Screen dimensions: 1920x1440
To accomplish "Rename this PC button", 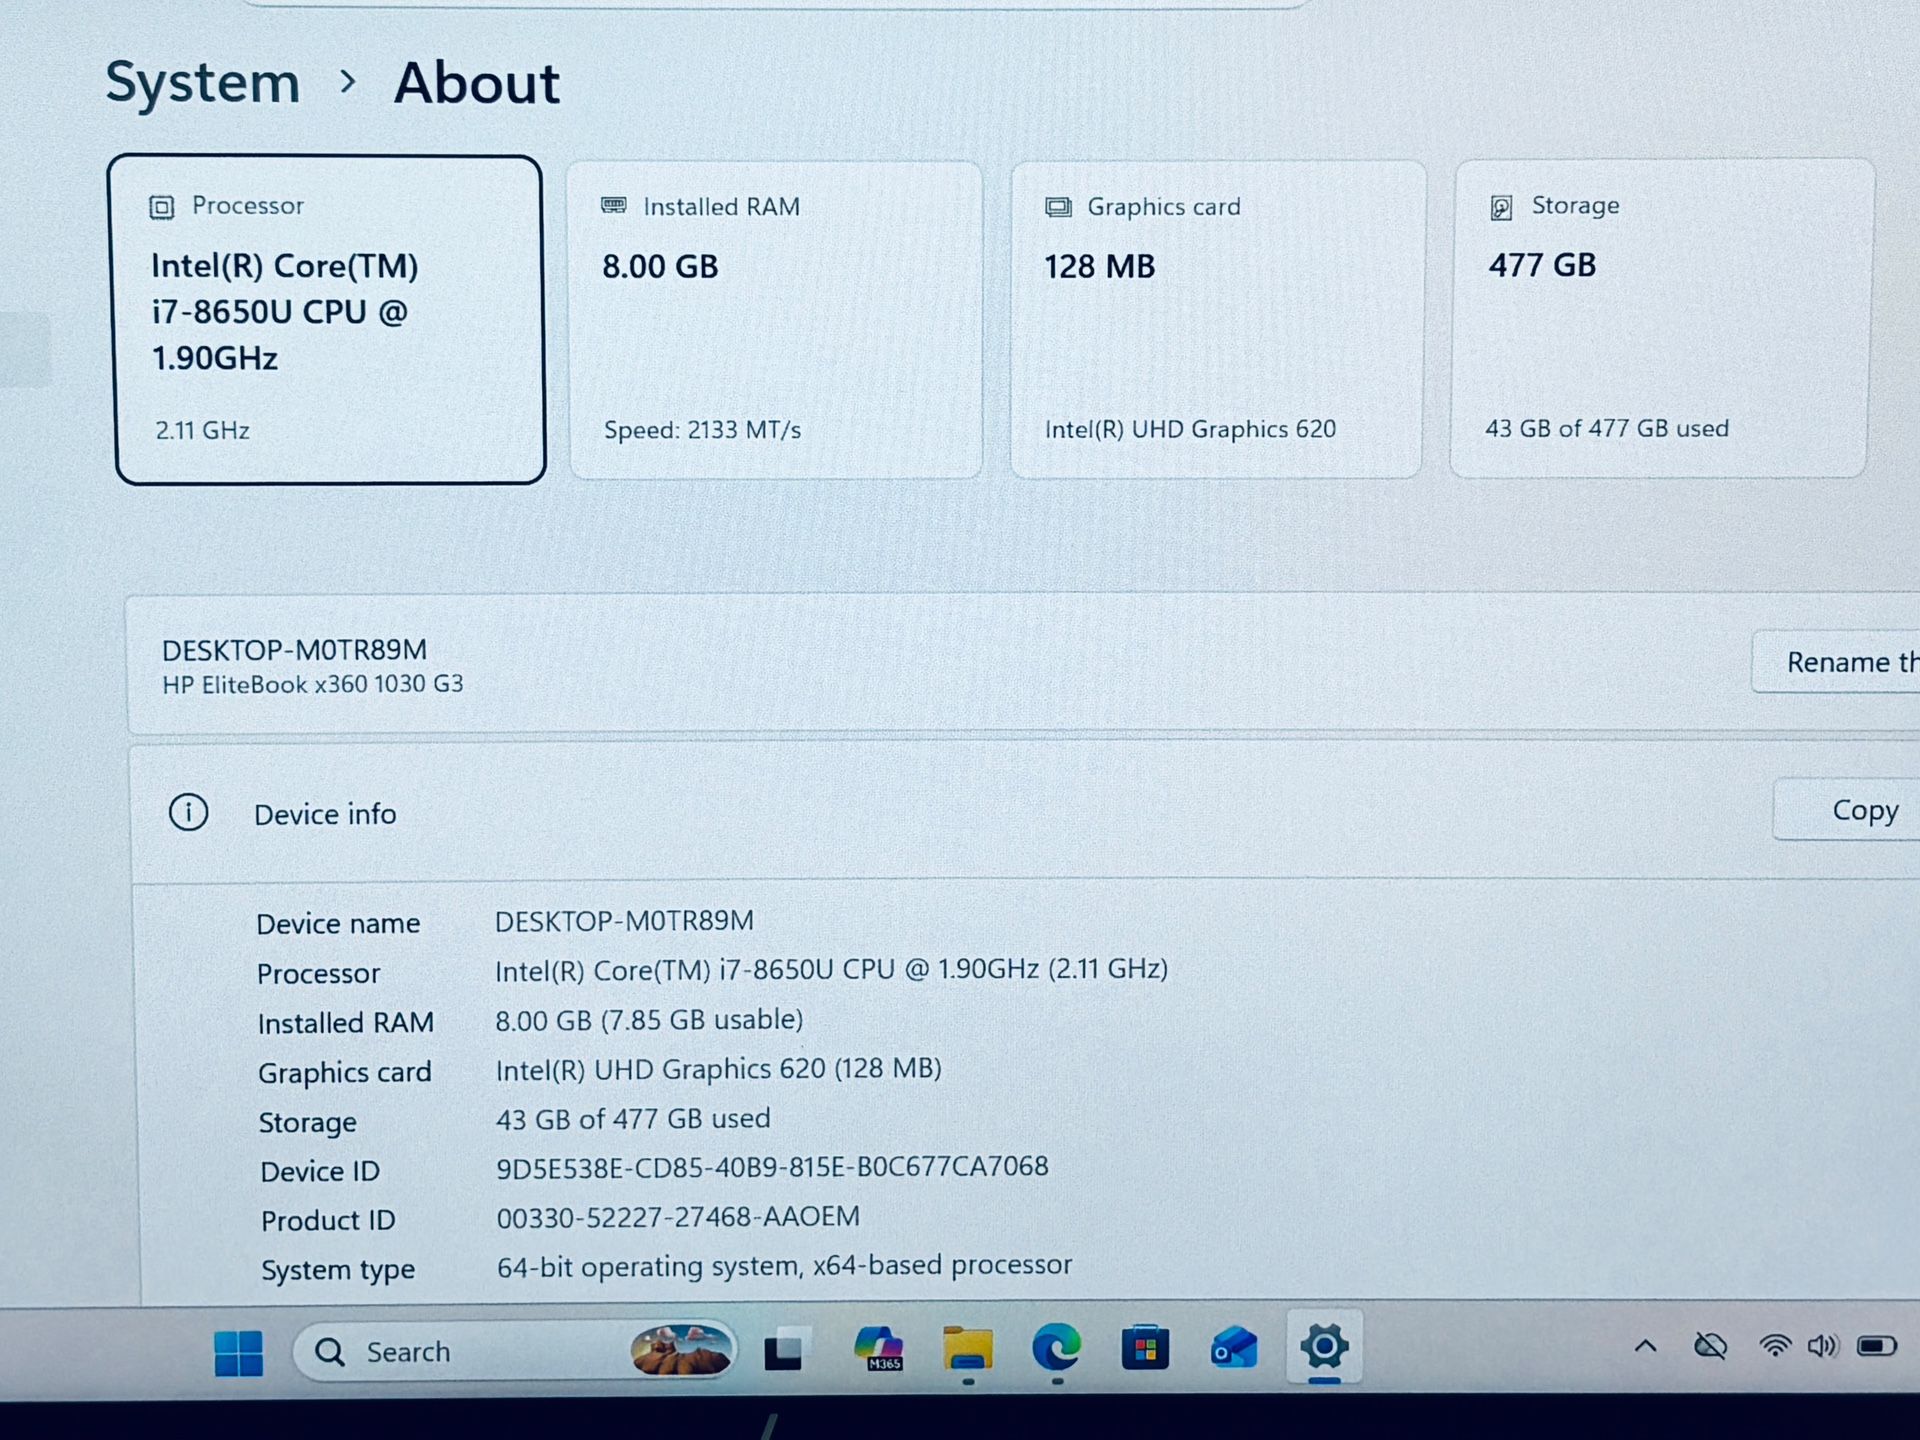I will (1836, 662).
